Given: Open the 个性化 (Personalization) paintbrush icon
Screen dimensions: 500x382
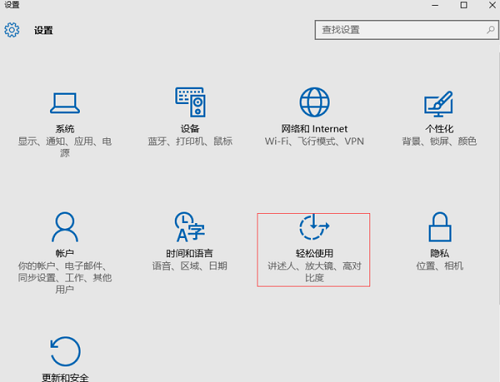Looking at the screenshot, I should pos(439,104).
